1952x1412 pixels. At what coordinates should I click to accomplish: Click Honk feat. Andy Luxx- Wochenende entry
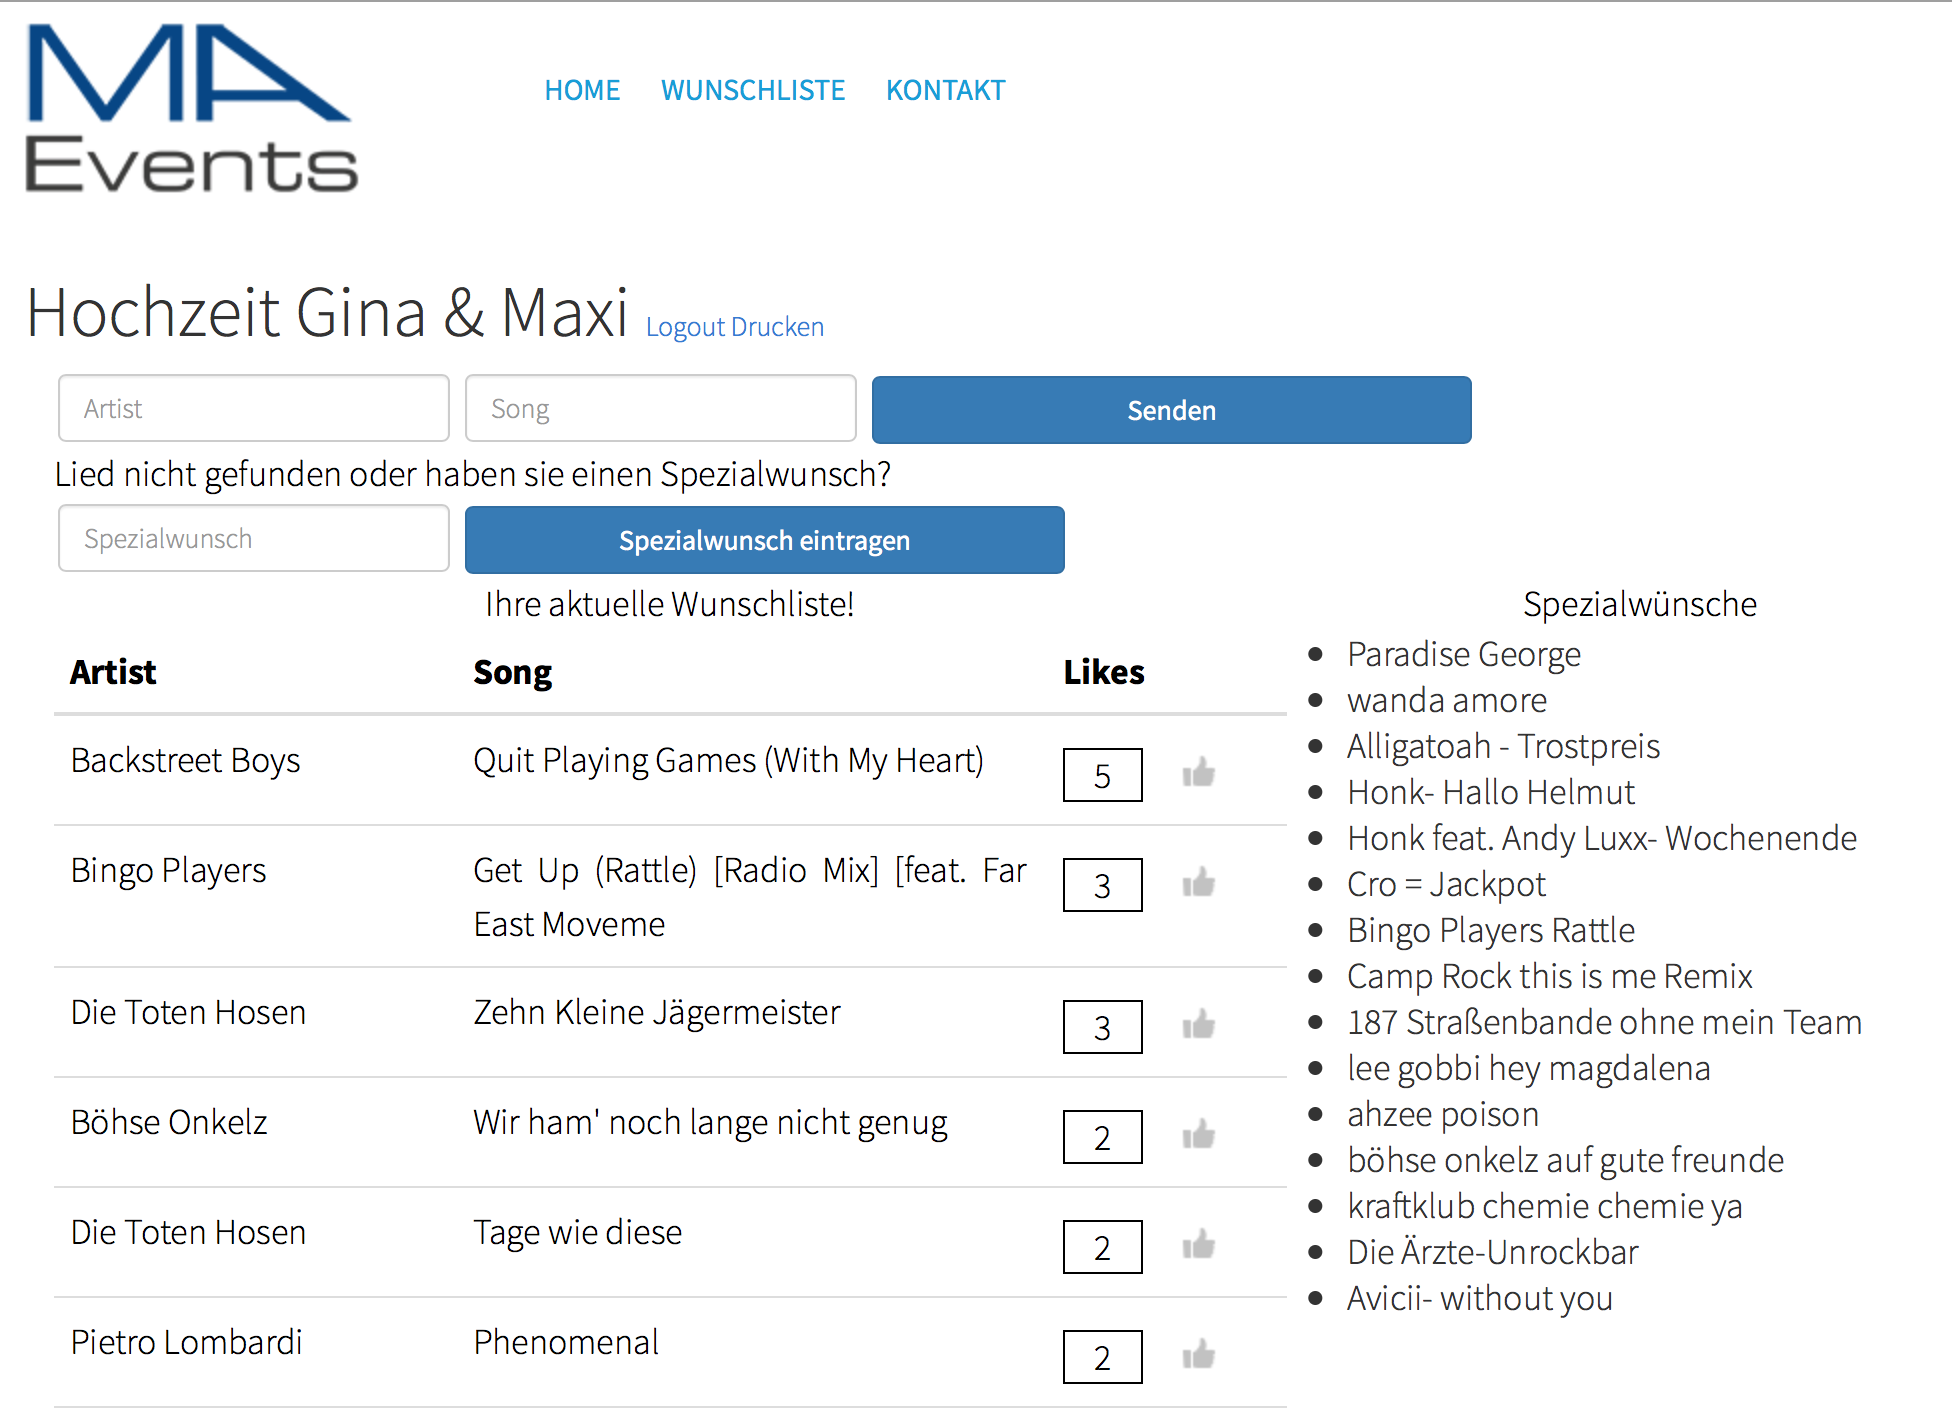(x=1602, y=838)
